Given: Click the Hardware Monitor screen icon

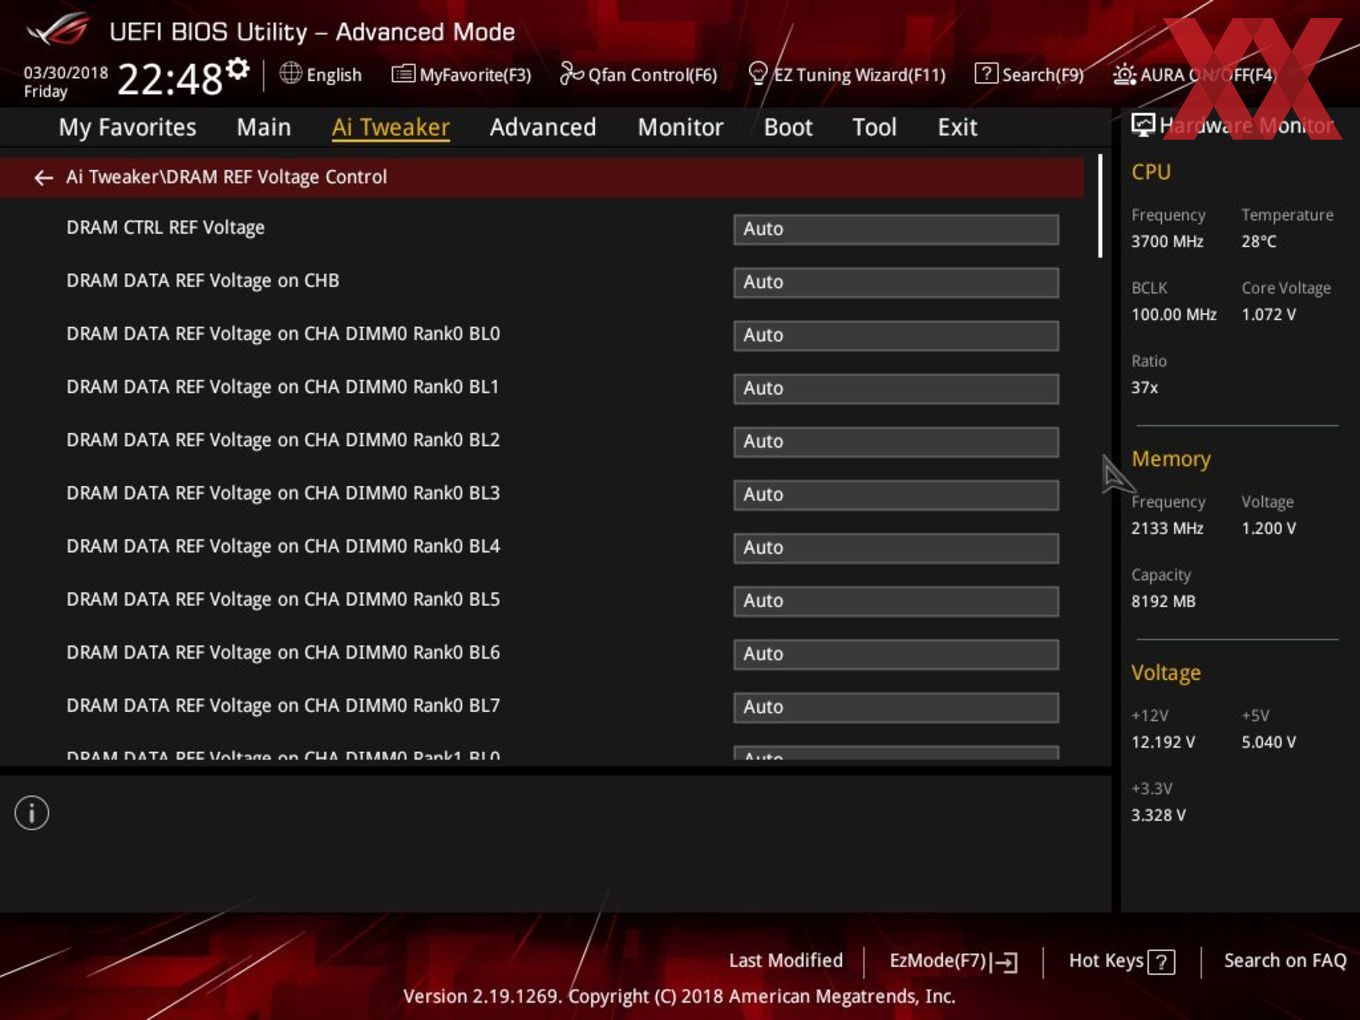Looking at the screenshot, I should [x=1143, y=125].
